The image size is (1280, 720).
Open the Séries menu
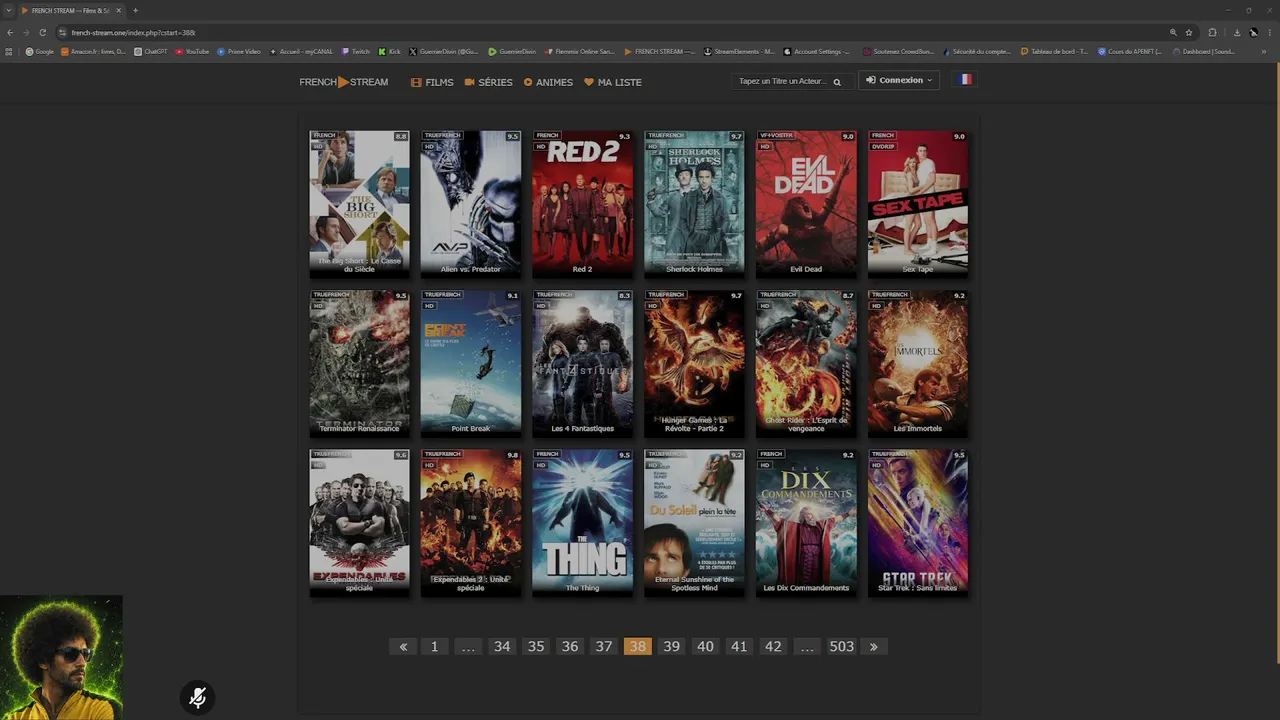(x=488, y=82)
